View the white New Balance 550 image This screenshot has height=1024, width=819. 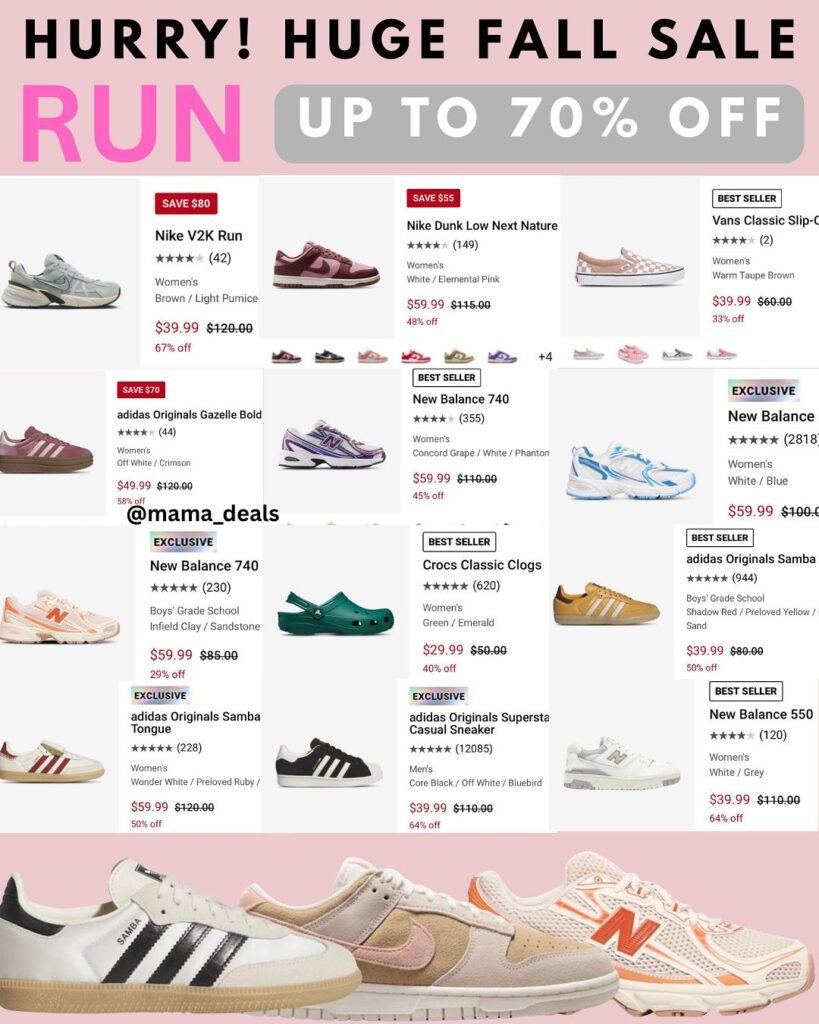621,763
